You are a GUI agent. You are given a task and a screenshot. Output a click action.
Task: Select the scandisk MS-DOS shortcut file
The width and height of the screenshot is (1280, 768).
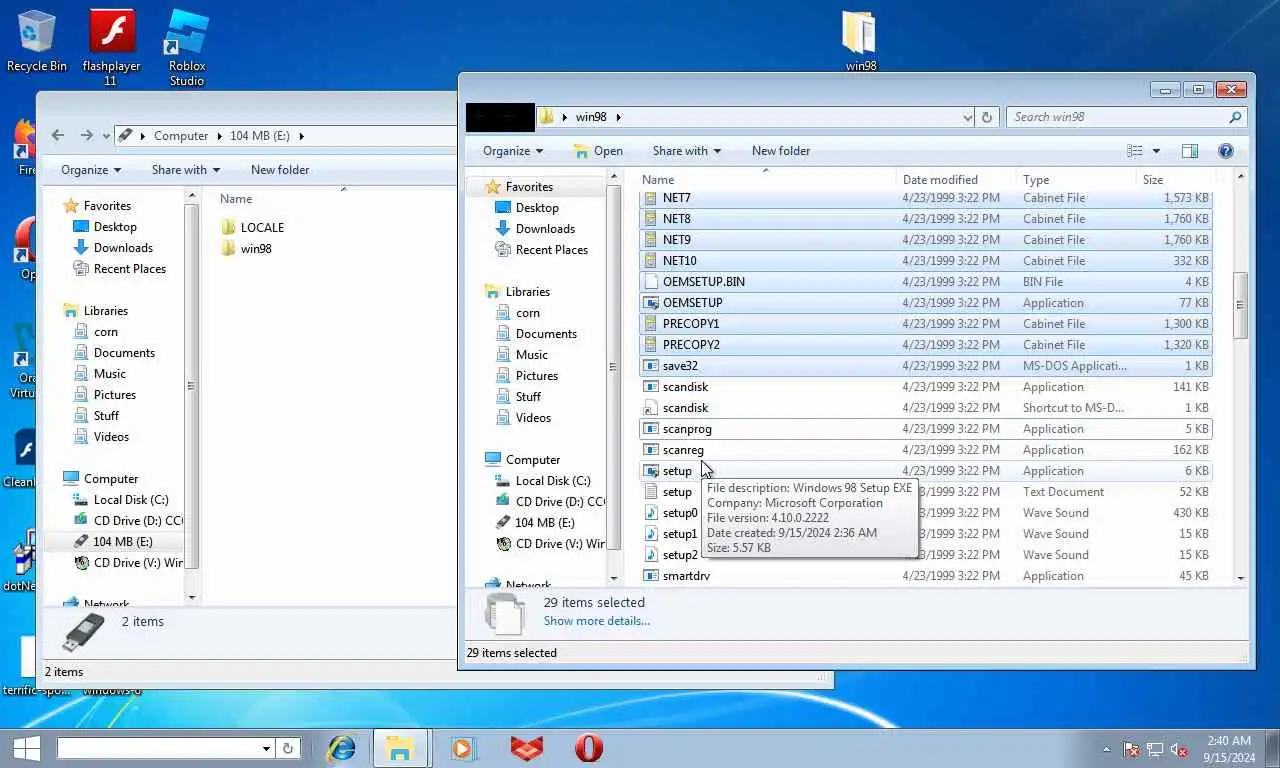click(x=685, y=408)
